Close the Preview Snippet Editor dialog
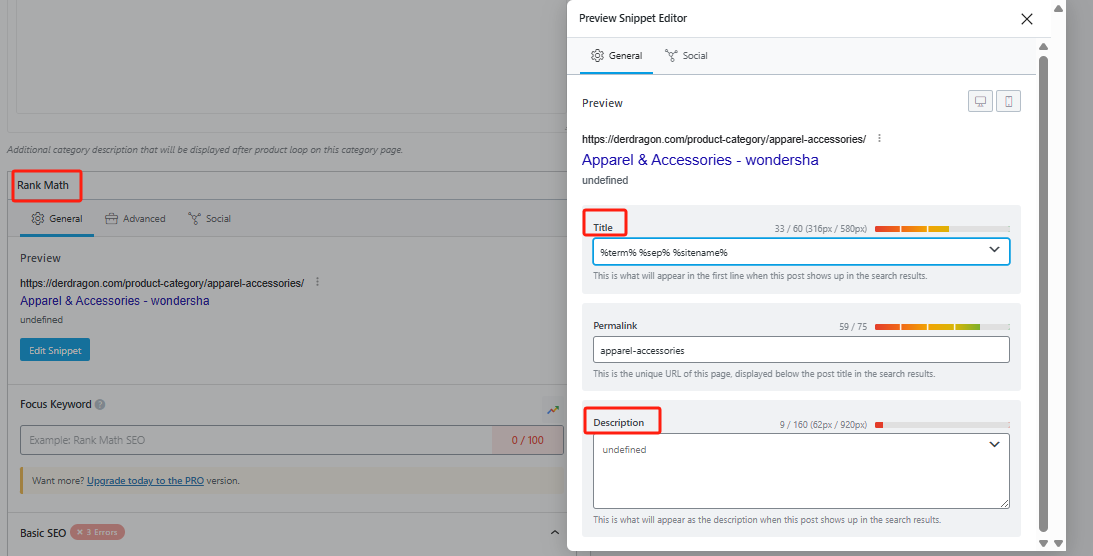The image size is (1093, 556). click(1026, 19)
